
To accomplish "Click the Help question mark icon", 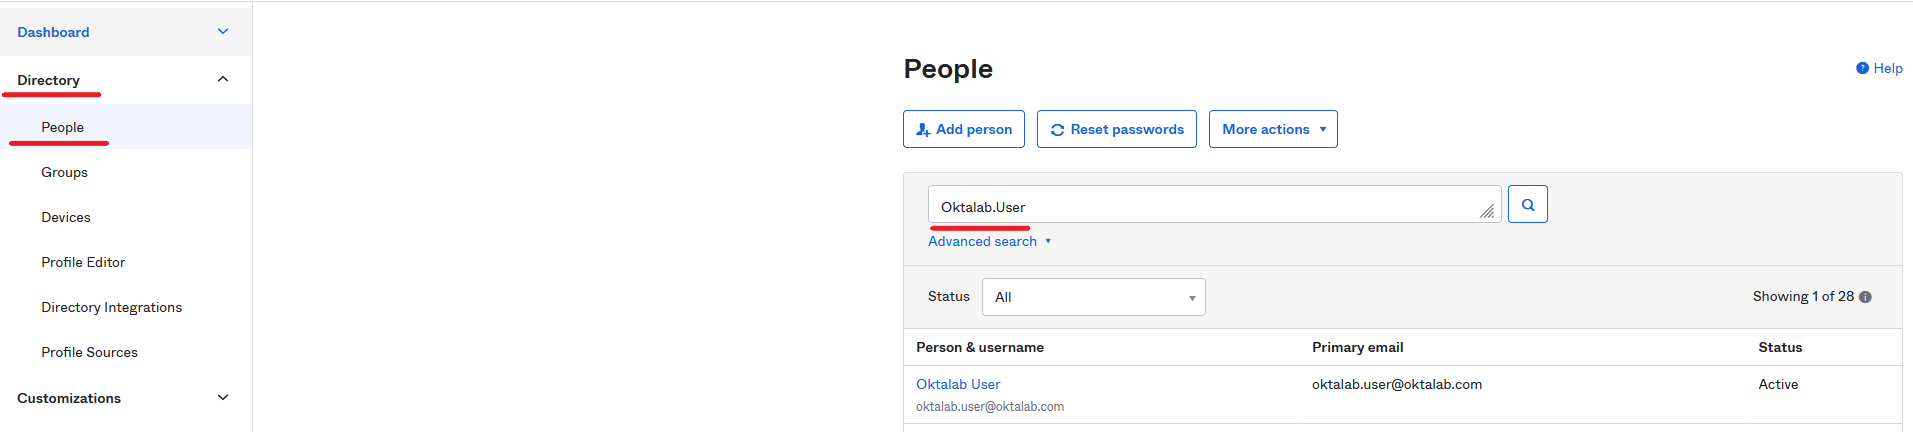I will [x=1862, y=68].
